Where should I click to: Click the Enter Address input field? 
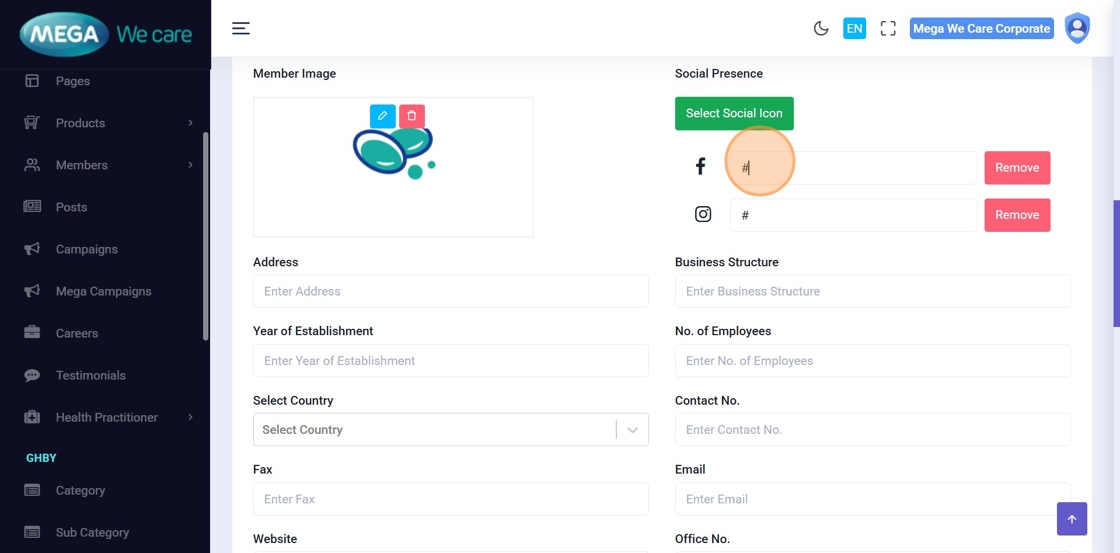point(450,292)
